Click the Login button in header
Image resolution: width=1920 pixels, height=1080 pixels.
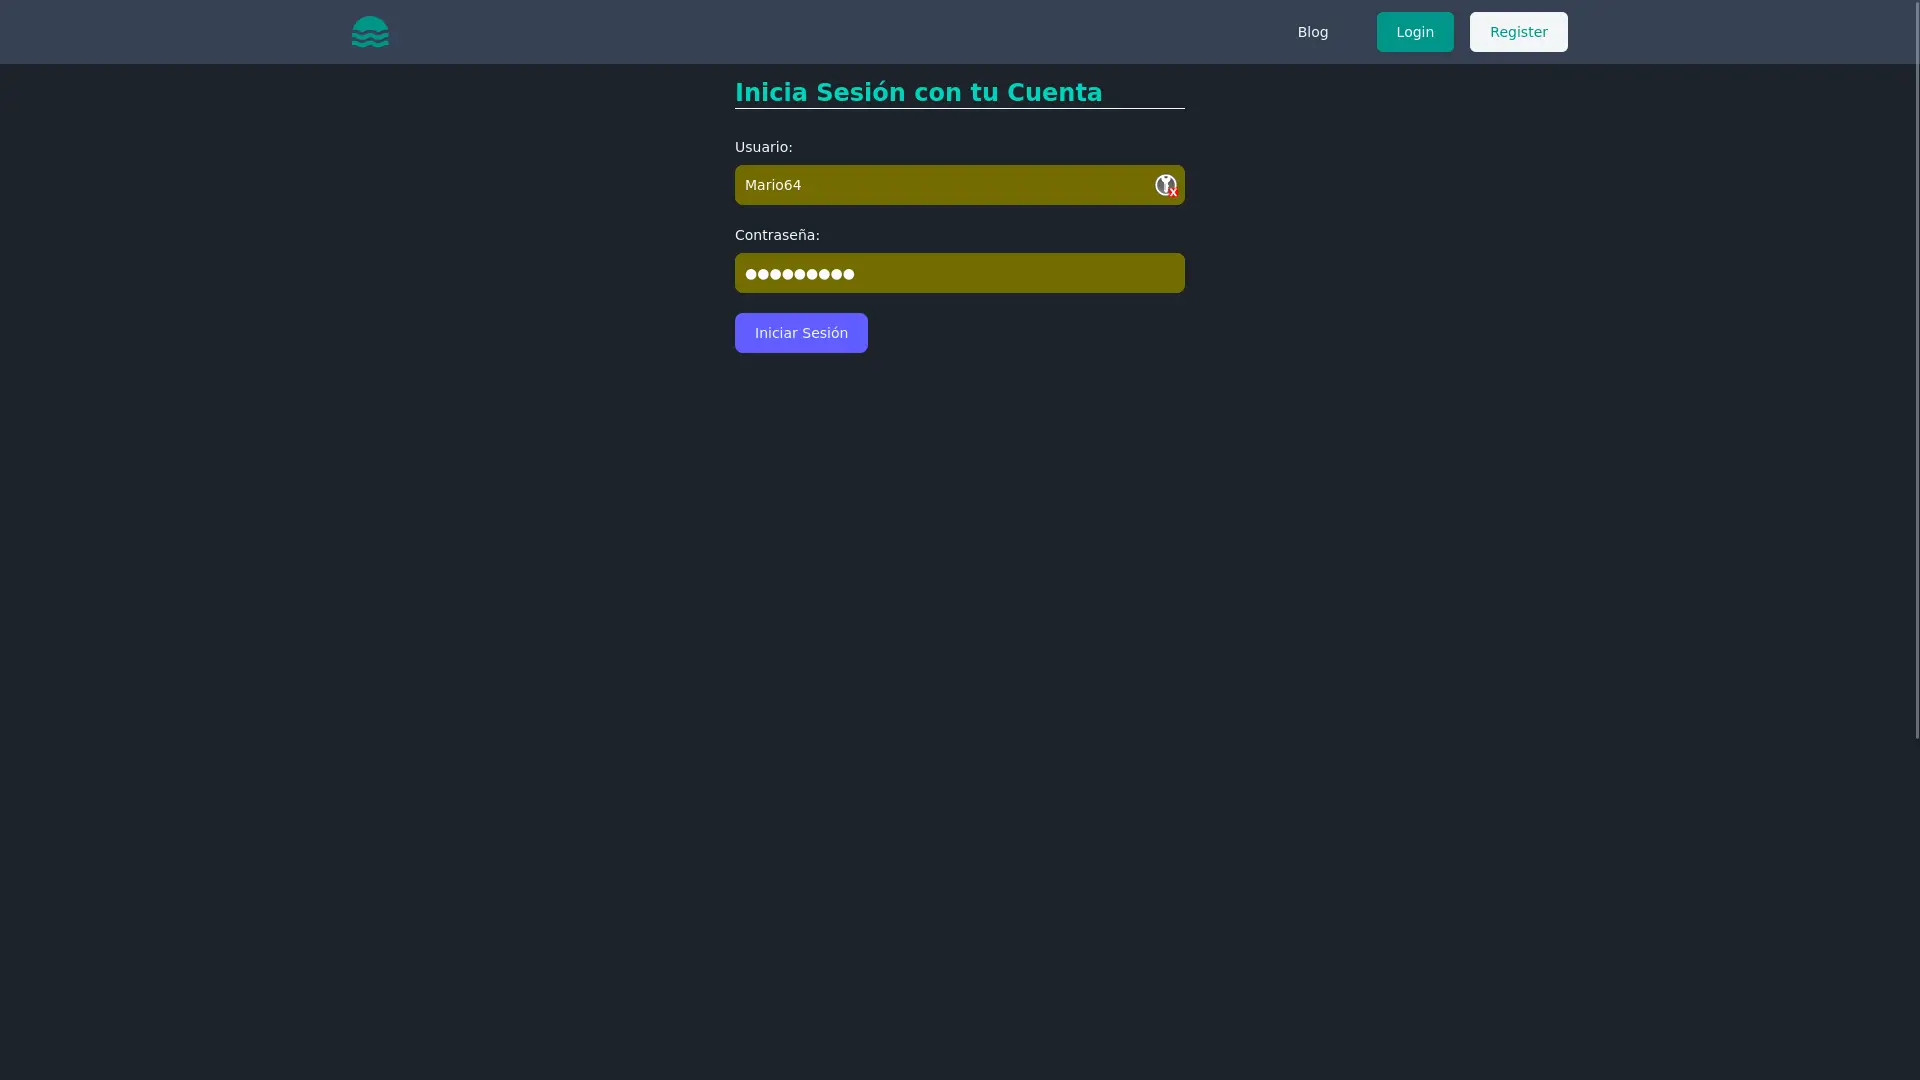(1415, 32)
